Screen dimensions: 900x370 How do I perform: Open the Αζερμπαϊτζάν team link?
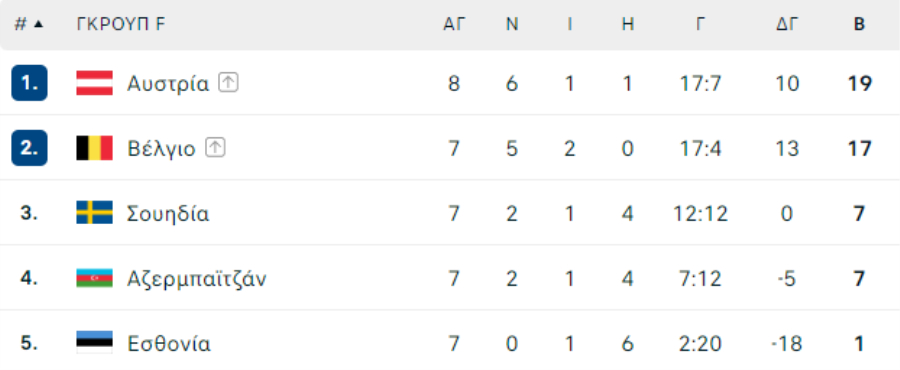(197, 279)
